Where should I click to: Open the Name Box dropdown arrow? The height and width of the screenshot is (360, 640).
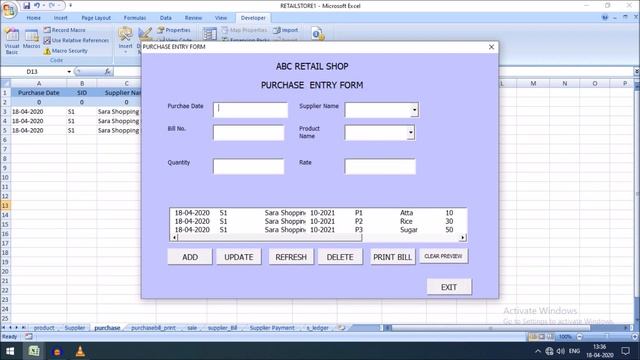(69, 71)
